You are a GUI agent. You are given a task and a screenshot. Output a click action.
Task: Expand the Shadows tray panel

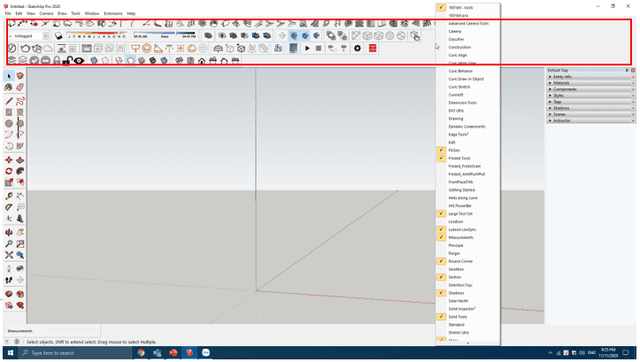591,108
